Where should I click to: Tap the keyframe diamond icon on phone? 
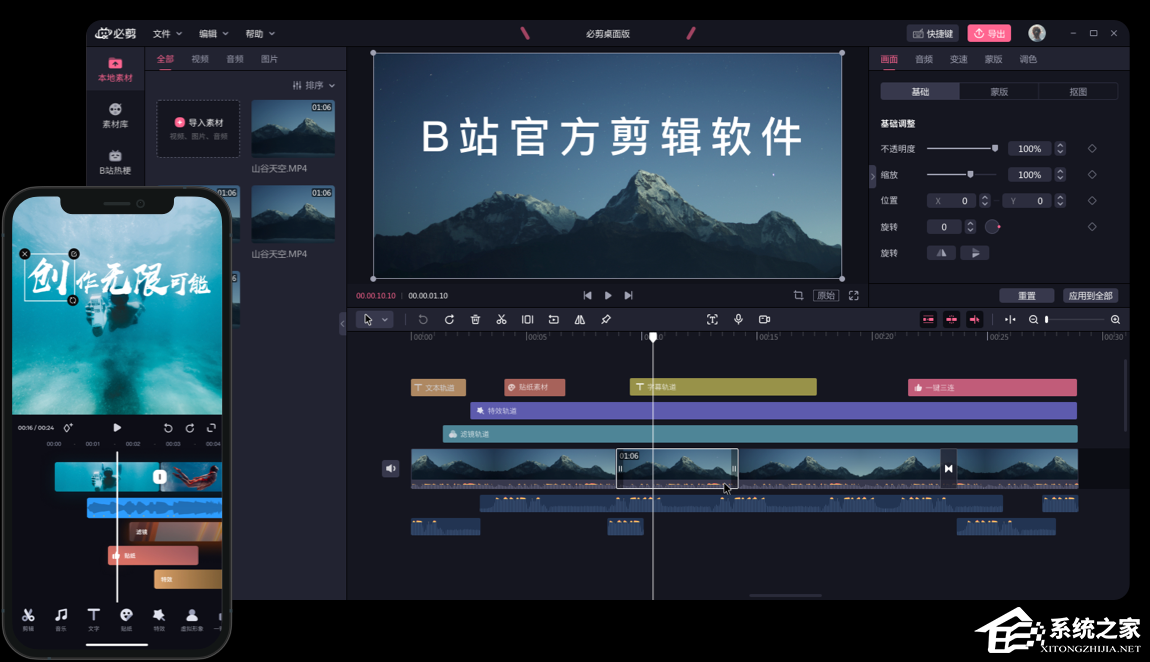point(67,427)
